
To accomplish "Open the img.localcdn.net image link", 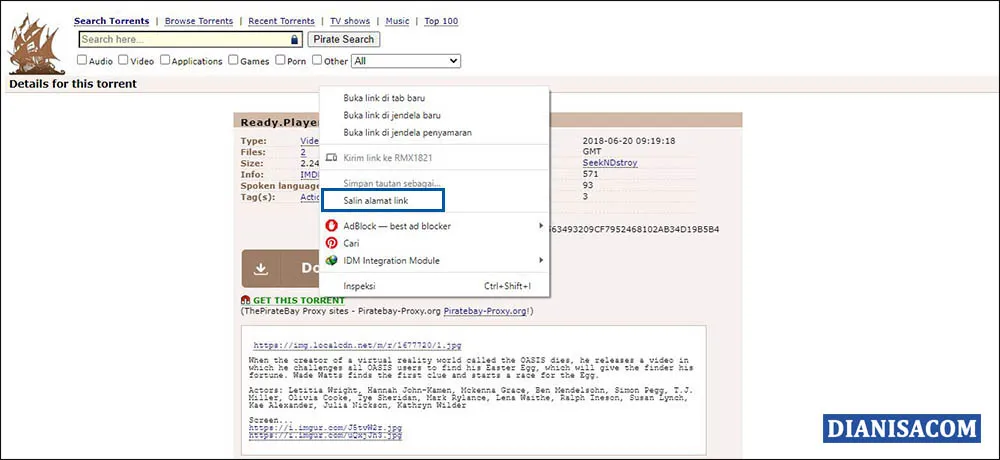I will click(x=357, y=345).
